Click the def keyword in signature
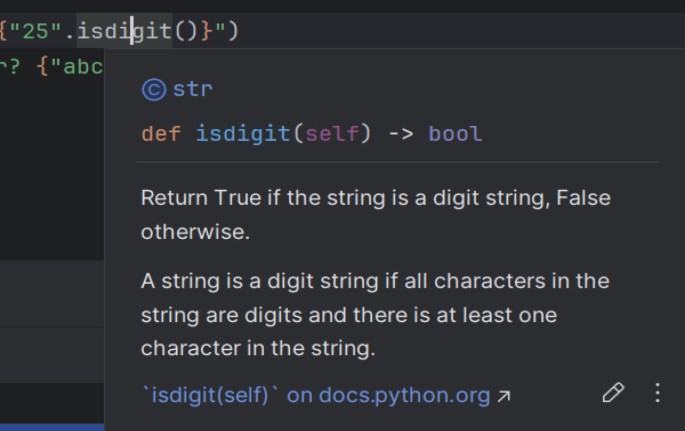This screenshot has height=431, width=685. coord(161,134)
